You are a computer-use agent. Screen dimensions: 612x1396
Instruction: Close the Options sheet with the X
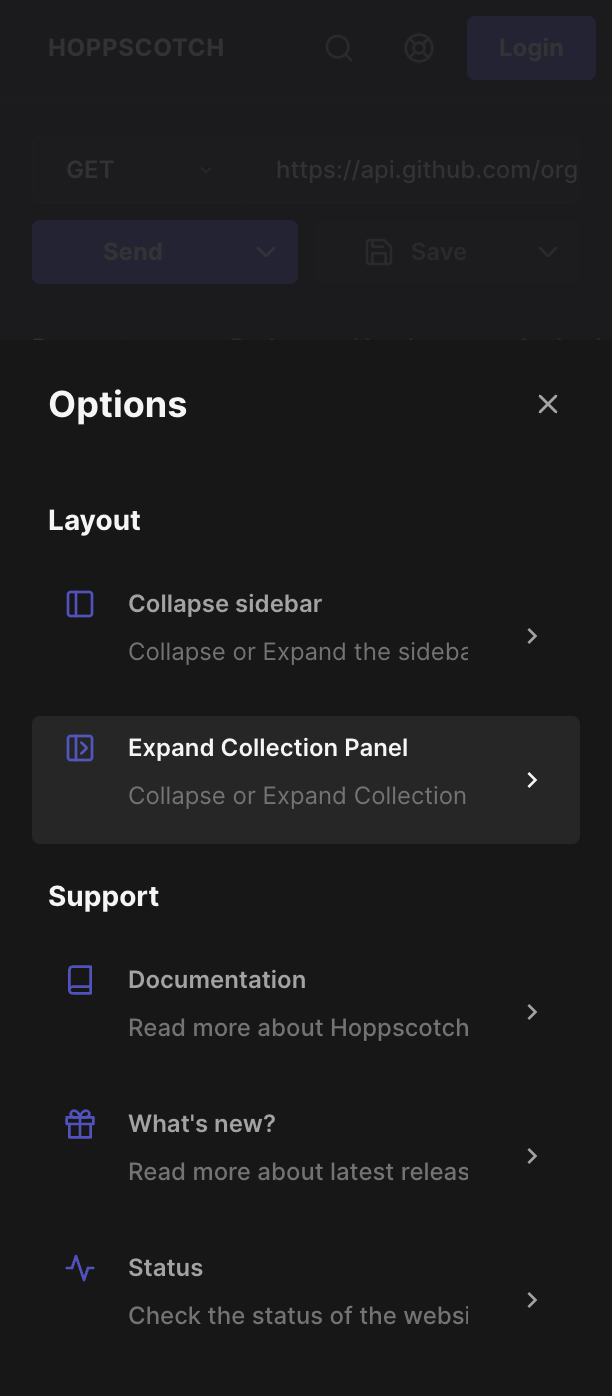point(548,404)
